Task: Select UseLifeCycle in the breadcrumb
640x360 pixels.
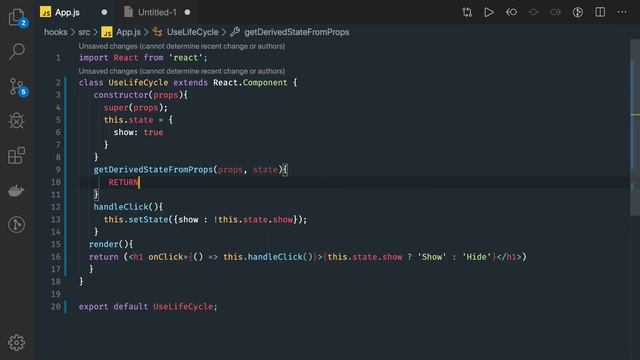Action: (x=192, y=32)
